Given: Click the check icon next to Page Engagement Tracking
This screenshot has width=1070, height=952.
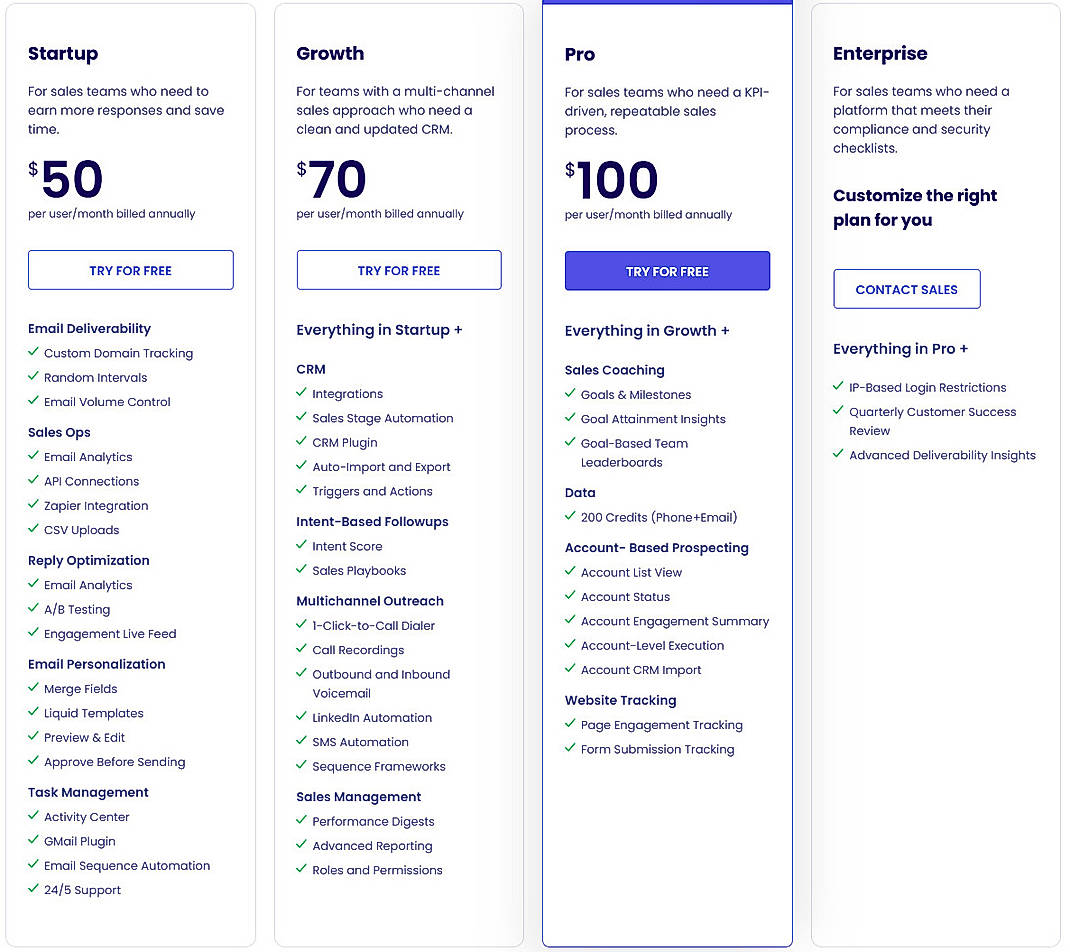Looking at the screenshot, I should pyautogui.click(x=569, y=725).
